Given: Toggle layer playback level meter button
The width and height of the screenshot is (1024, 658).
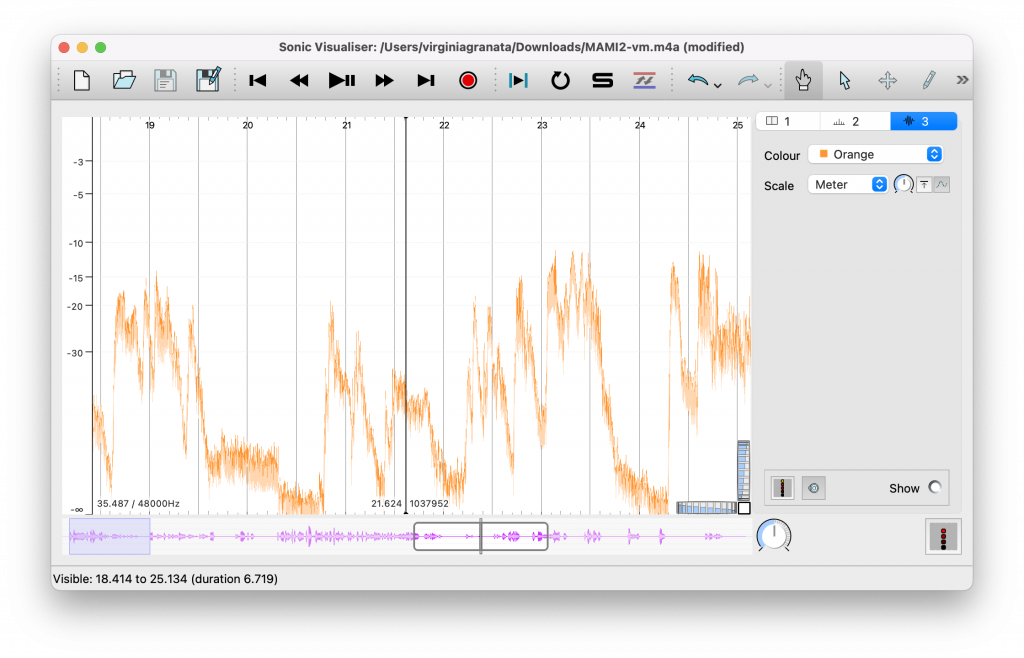Looking at the screenshot, I should point(782,488).
